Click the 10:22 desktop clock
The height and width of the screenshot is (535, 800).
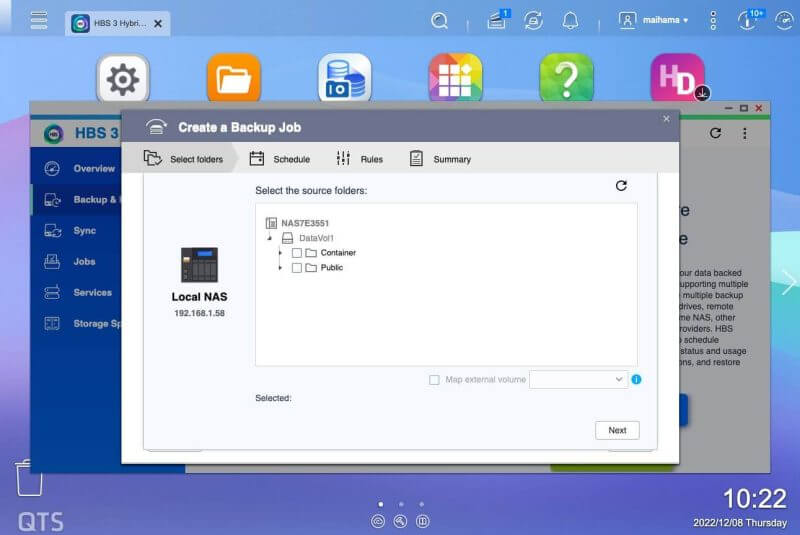tap(754, 499)
